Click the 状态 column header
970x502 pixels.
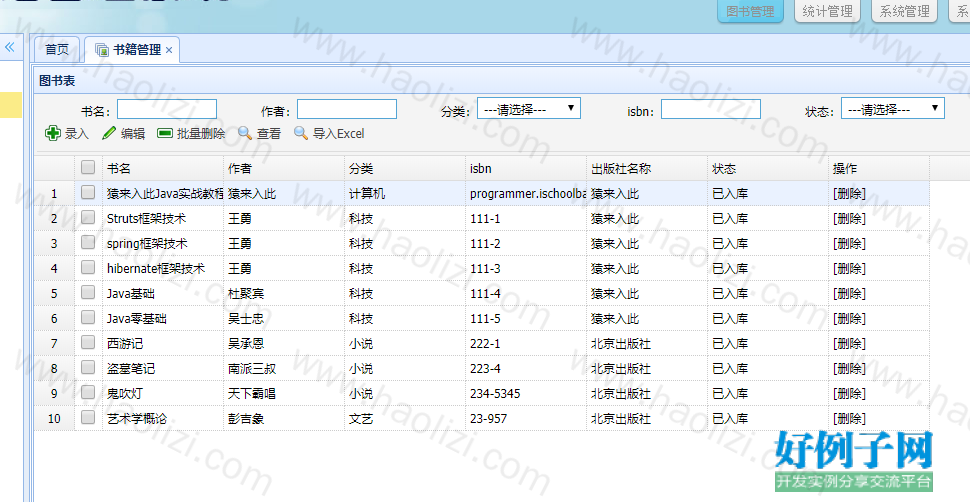pyautogui.click(x=768, y=168)
